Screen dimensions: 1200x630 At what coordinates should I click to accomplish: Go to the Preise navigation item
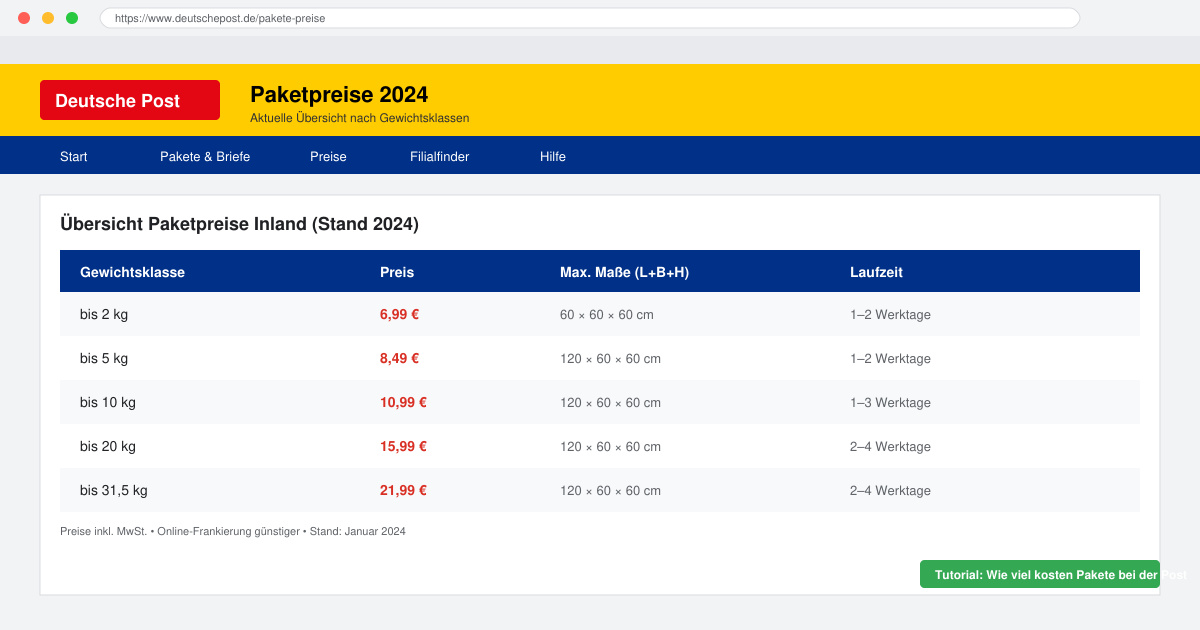328,157
